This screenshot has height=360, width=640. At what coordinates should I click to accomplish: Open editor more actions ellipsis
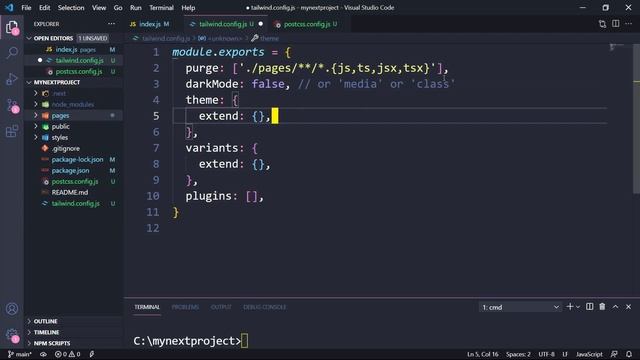tap(629, 24)
